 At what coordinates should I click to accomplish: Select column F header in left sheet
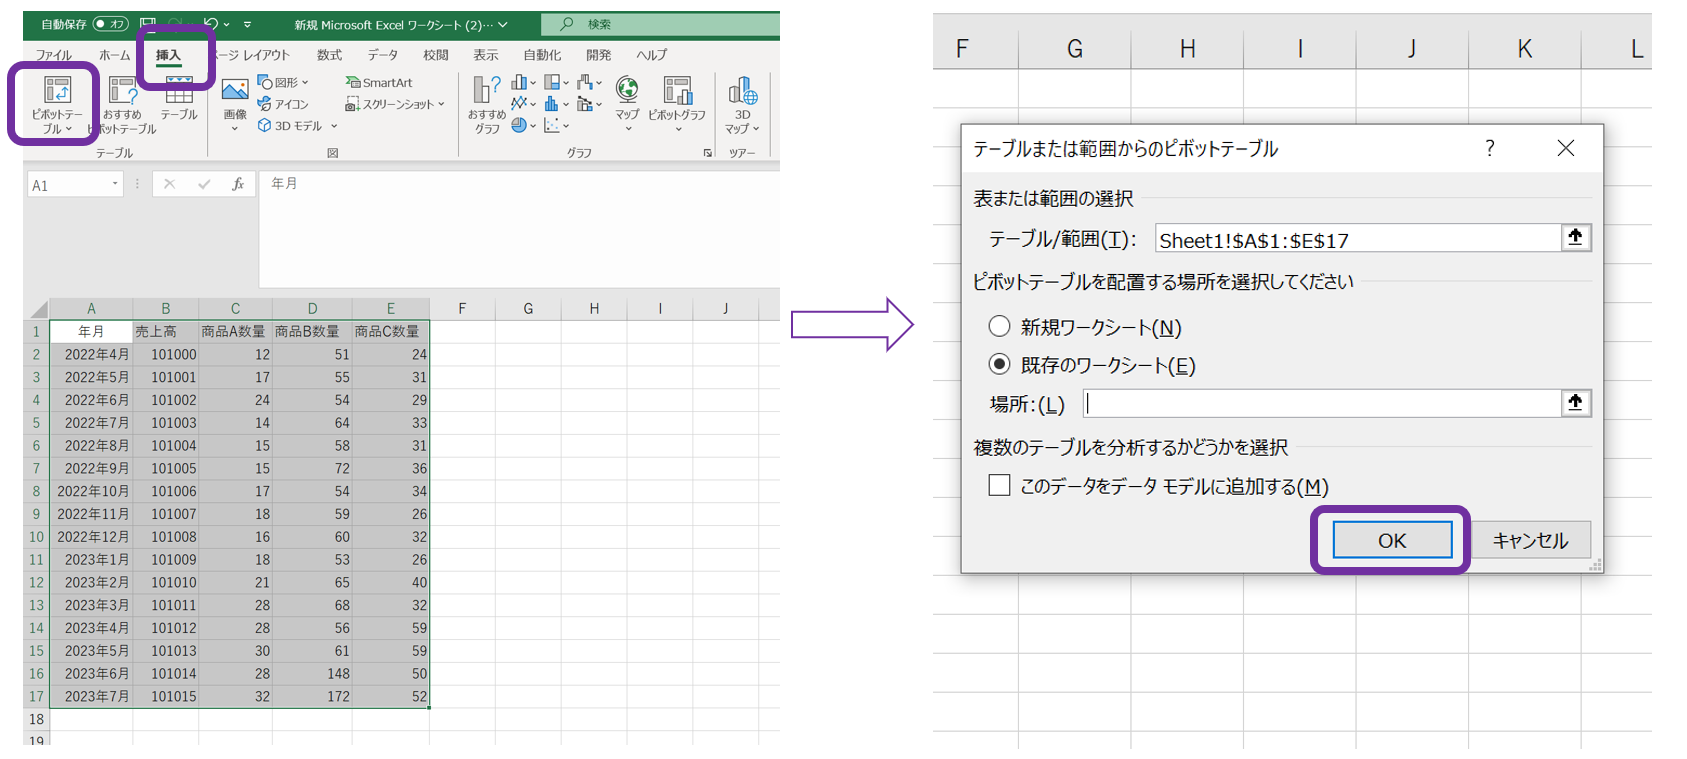462,309
